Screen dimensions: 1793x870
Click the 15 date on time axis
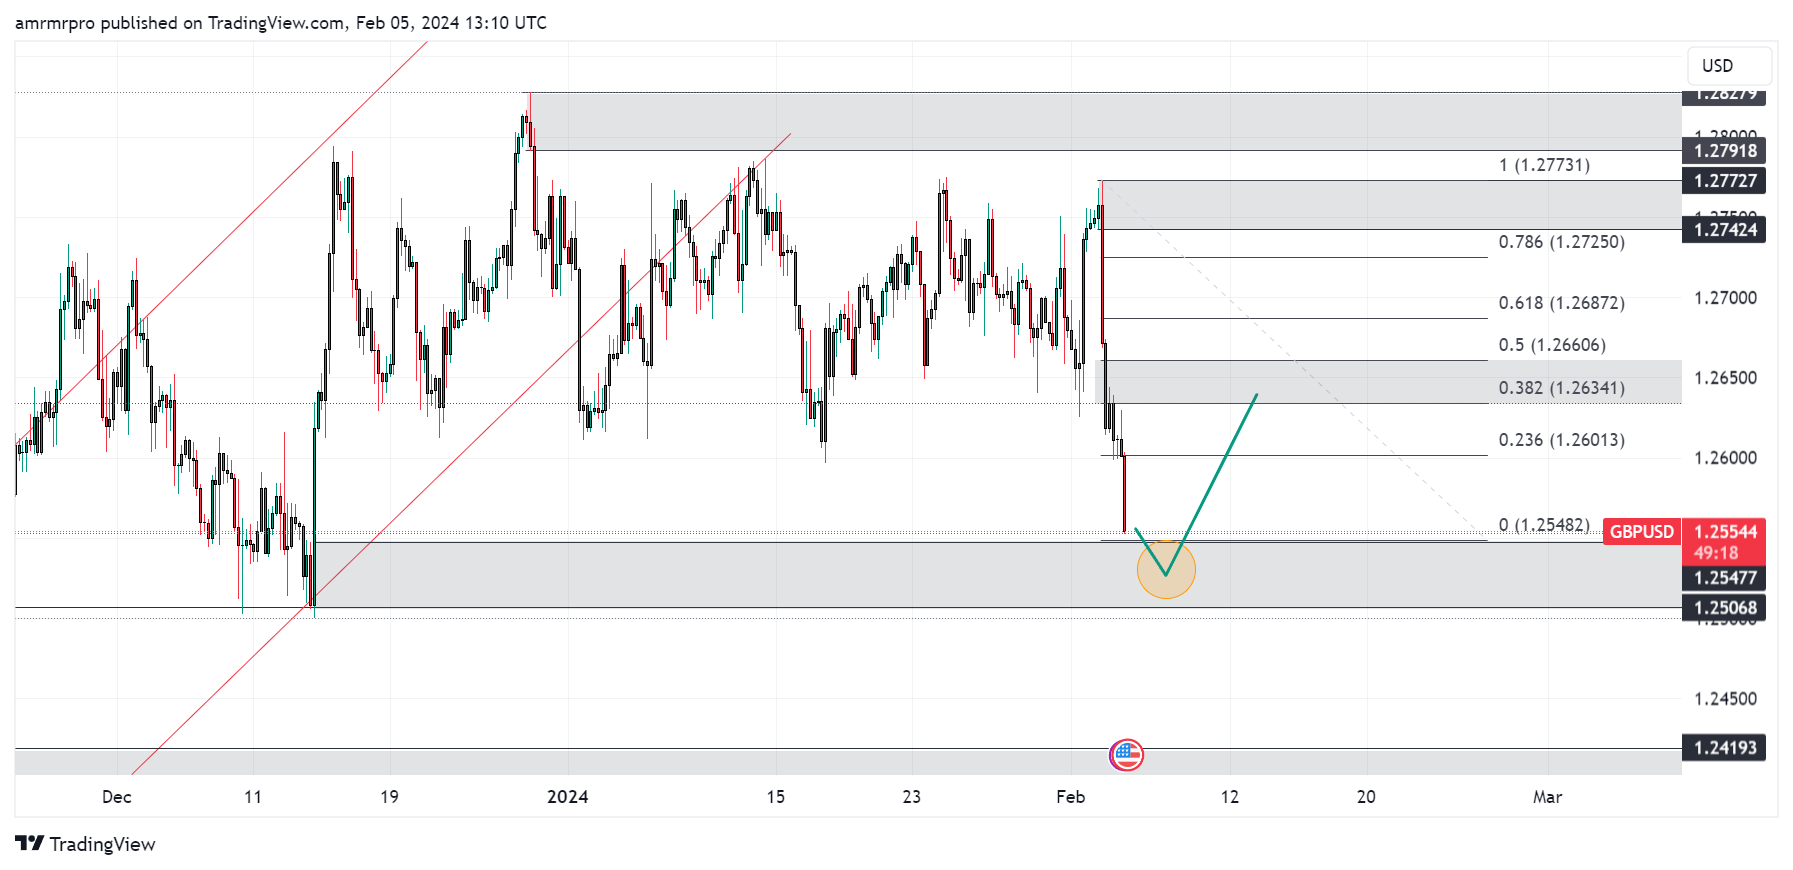point(776,797)
